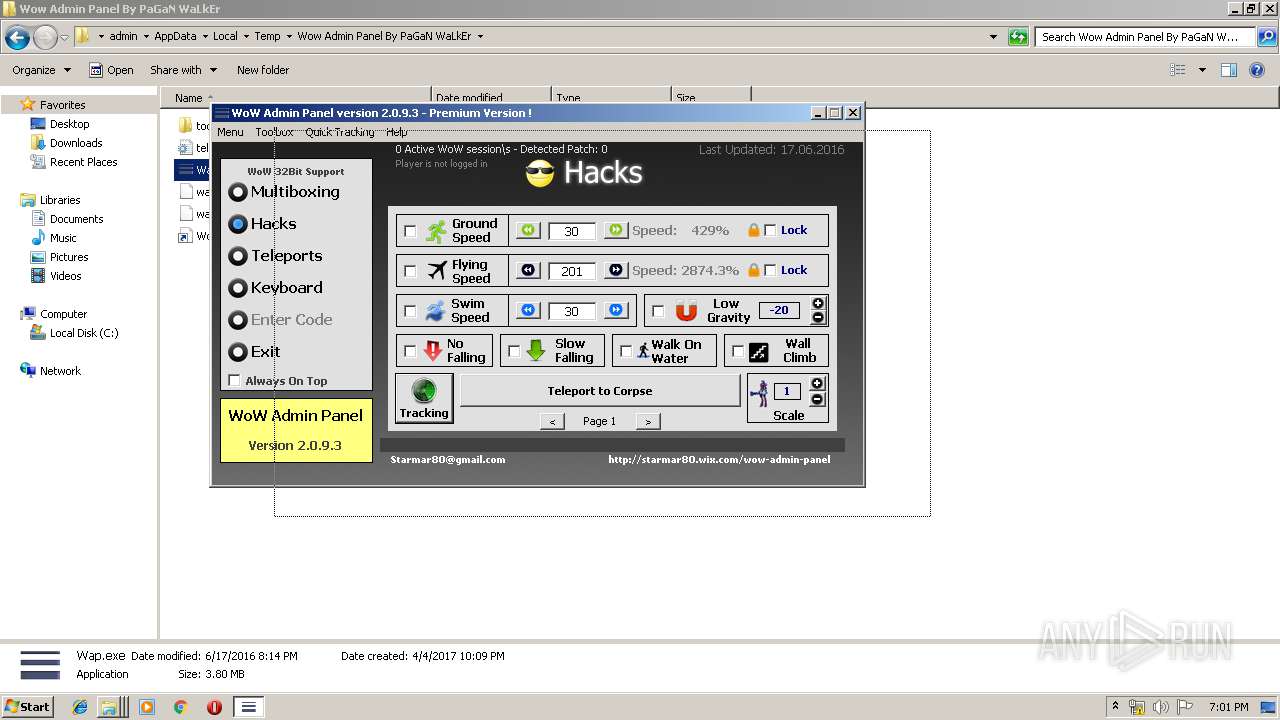Select the Teleports radio option
1280x720 pixels.
[238, 256]
